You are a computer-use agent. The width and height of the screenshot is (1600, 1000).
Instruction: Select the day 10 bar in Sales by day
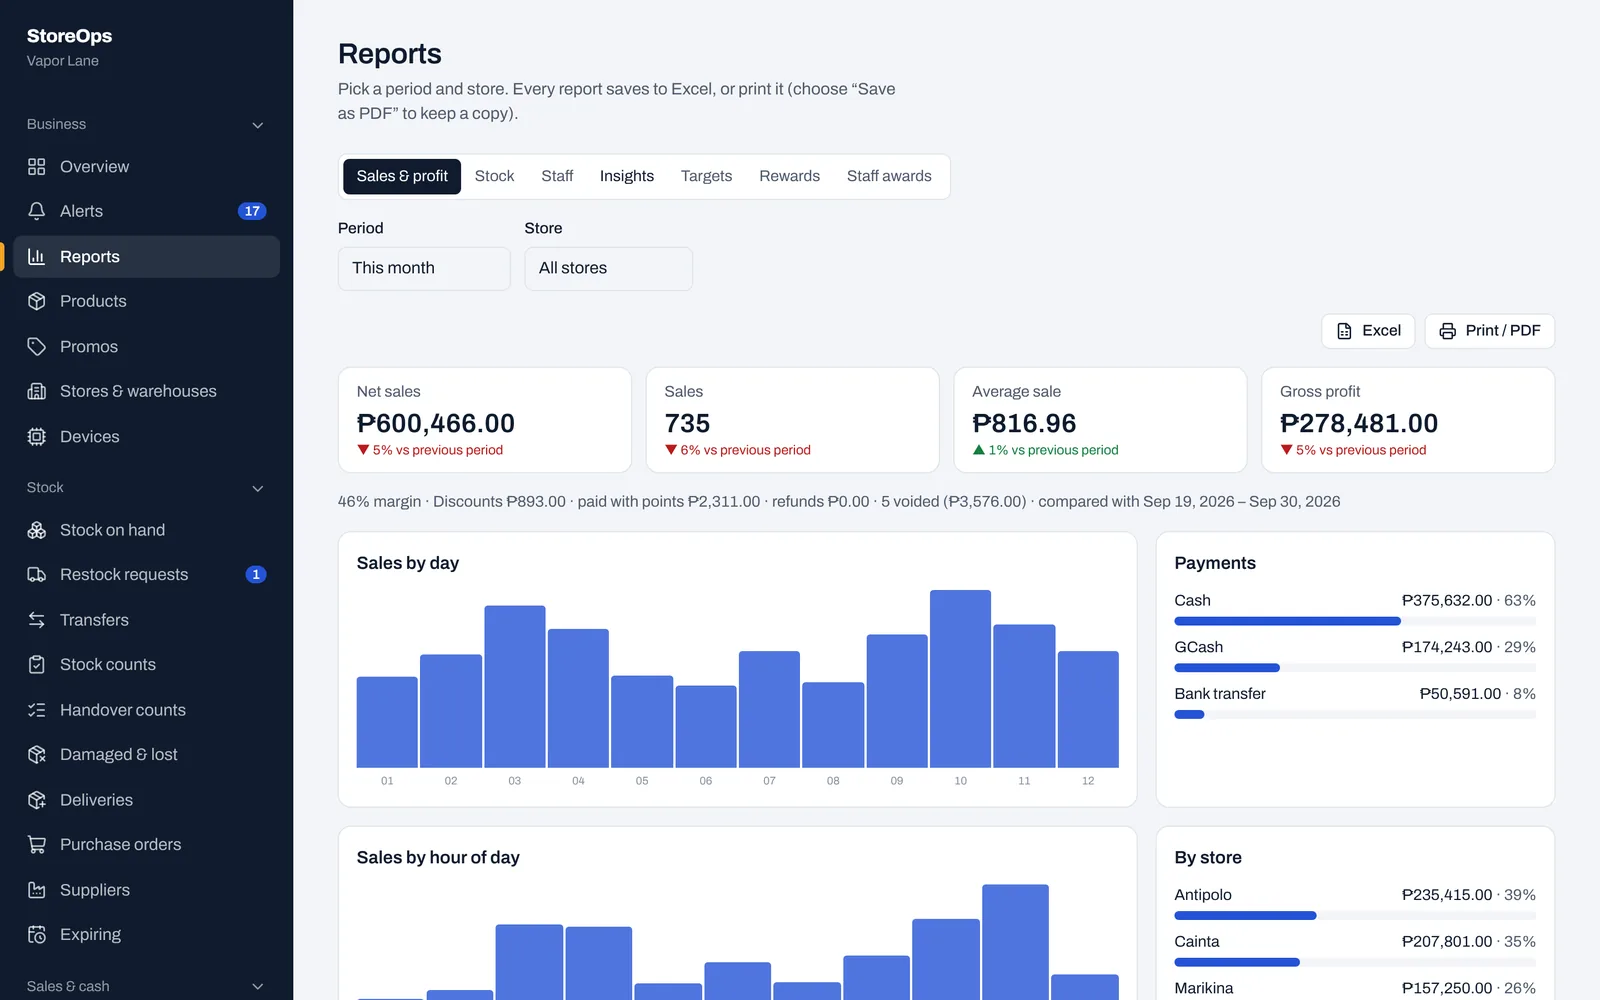[x=960, y=679]
